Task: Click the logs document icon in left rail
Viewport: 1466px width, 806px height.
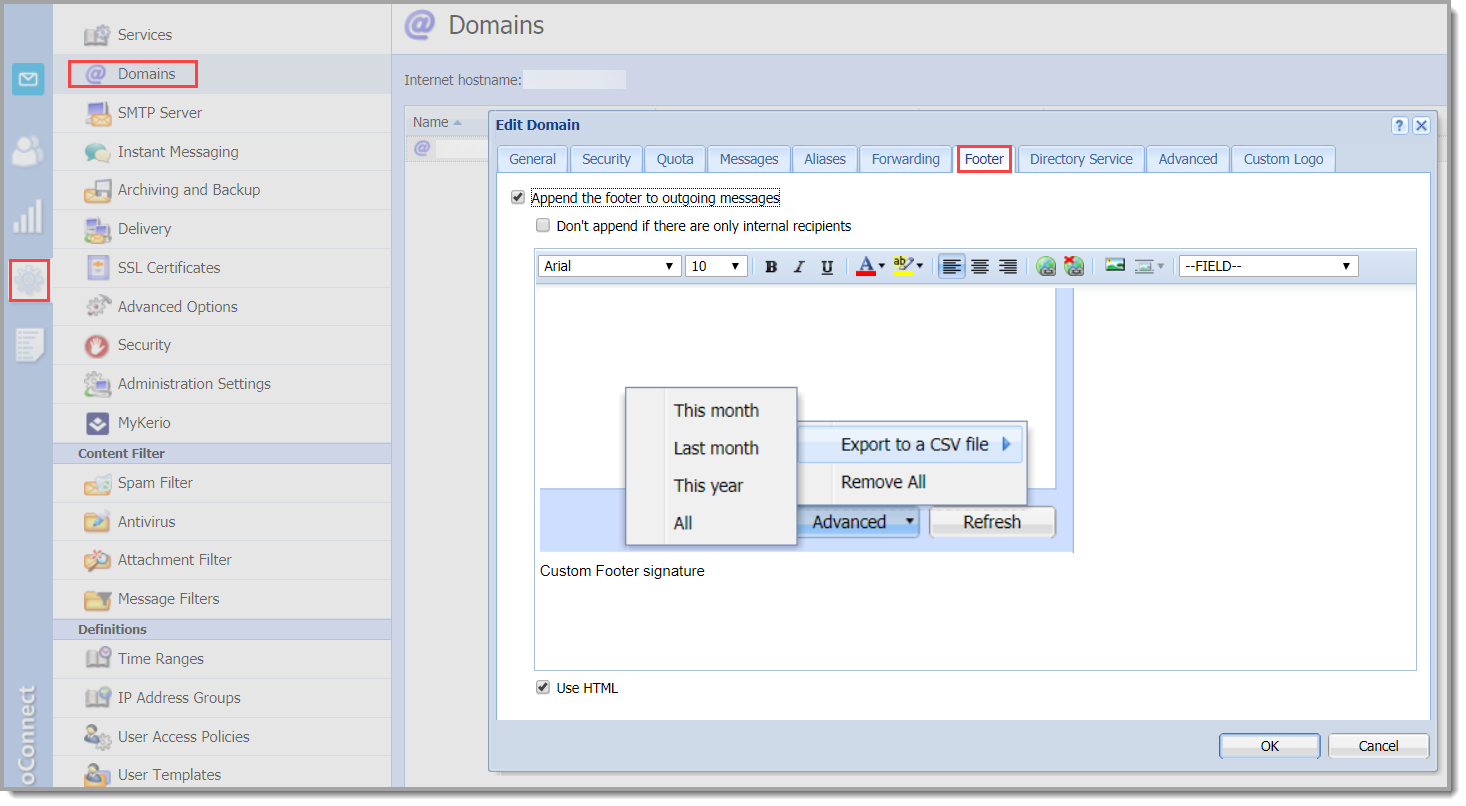Action: pyautogui.click(x=28, y=345)
